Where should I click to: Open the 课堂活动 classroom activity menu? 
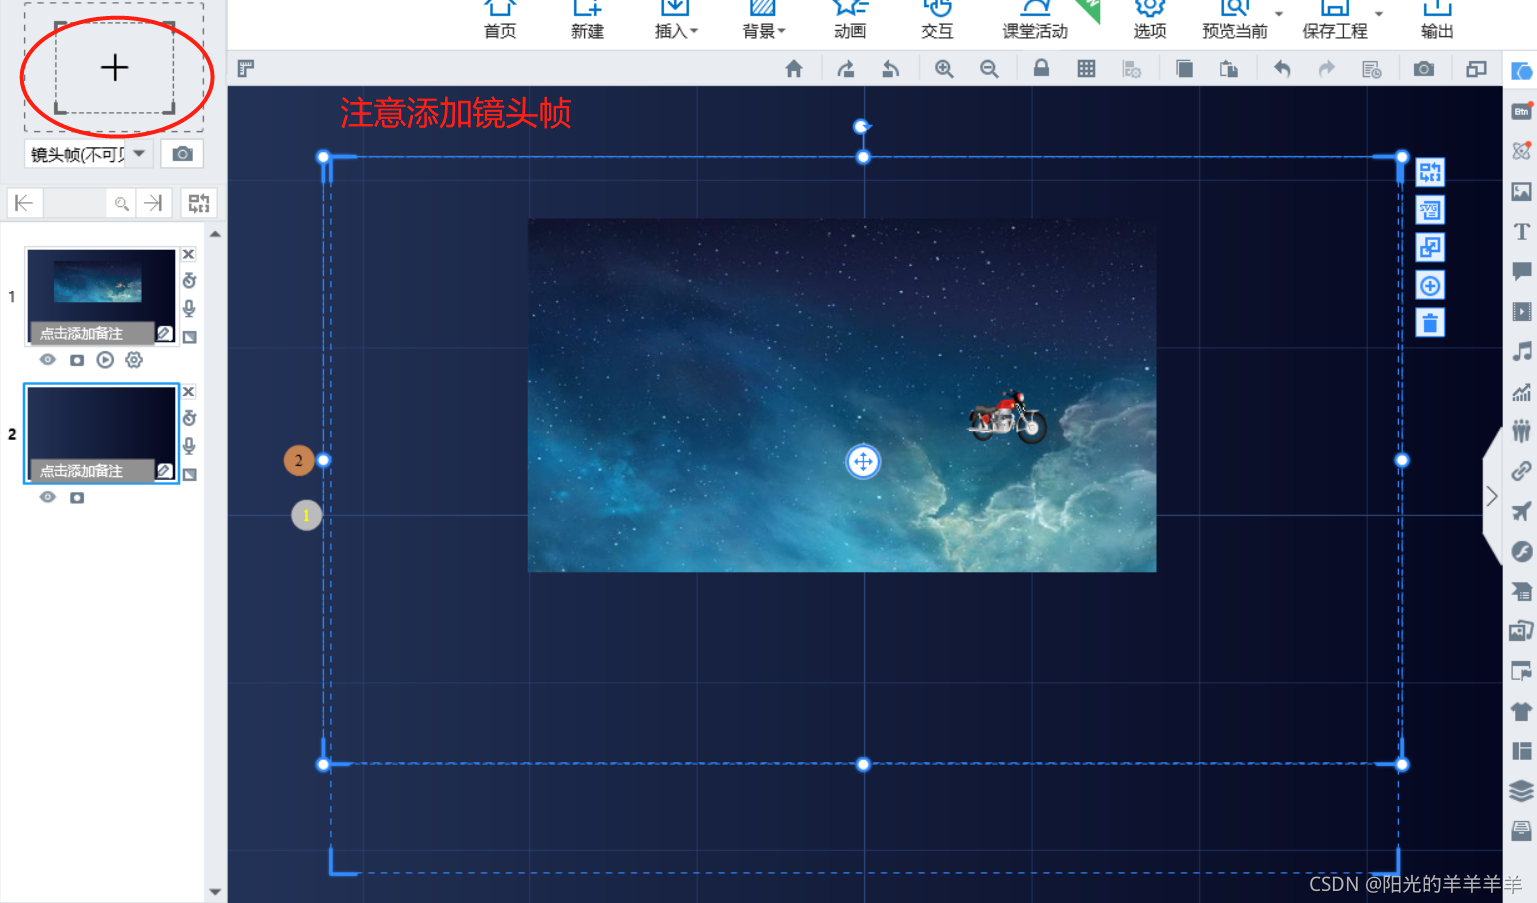pos(1035,20)
